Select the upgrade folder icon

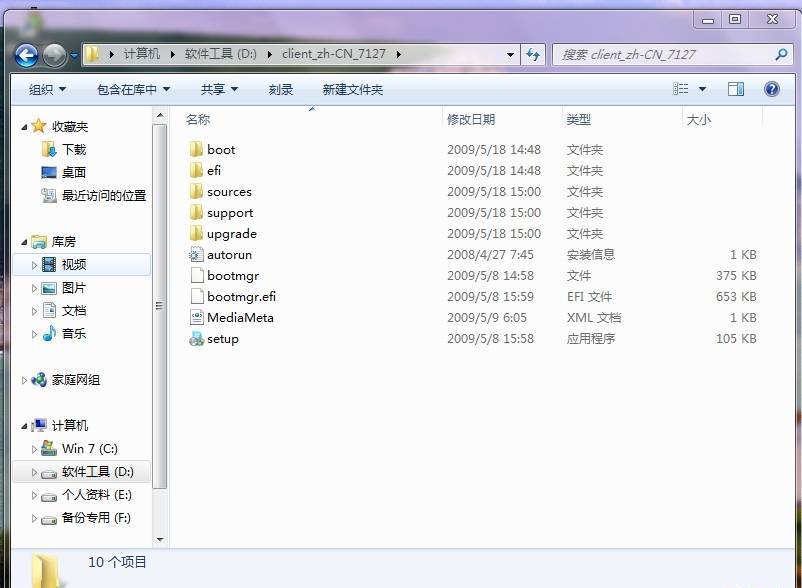pyautogui.click(x=196, y=234)
